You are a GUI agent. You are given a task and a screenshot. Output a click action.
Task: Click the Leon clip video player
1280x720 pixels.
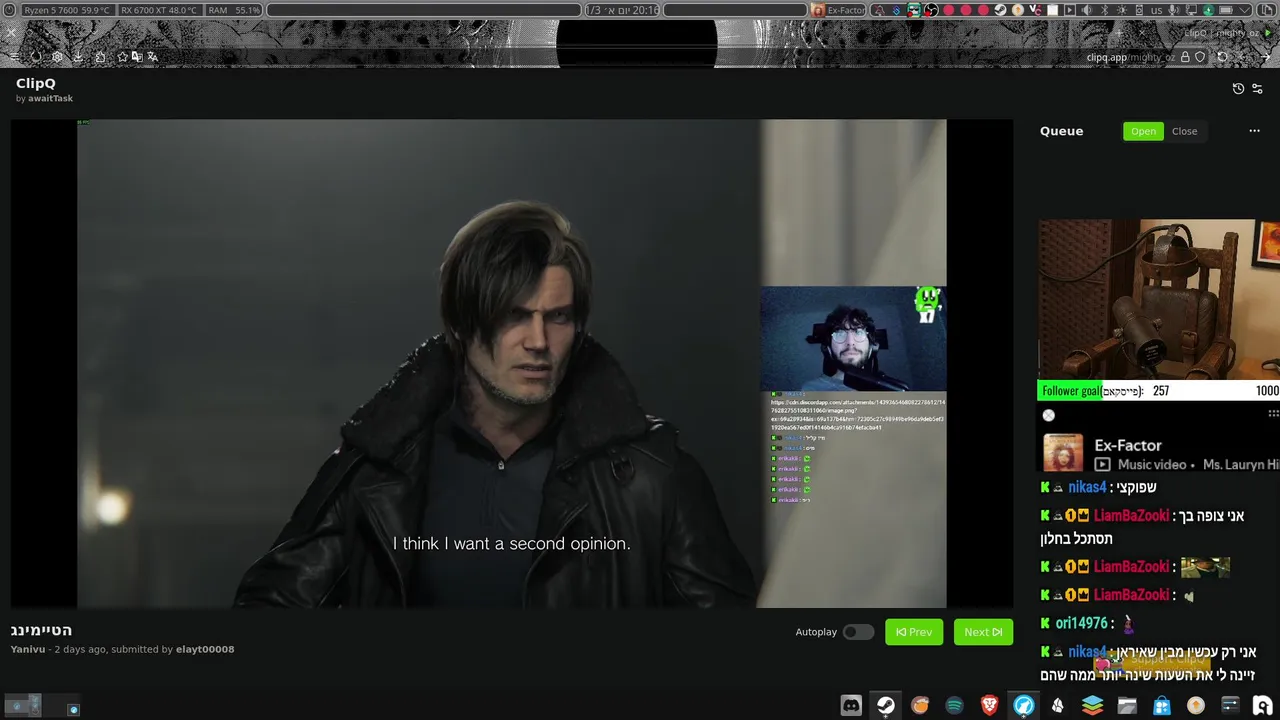click(512, 363)
